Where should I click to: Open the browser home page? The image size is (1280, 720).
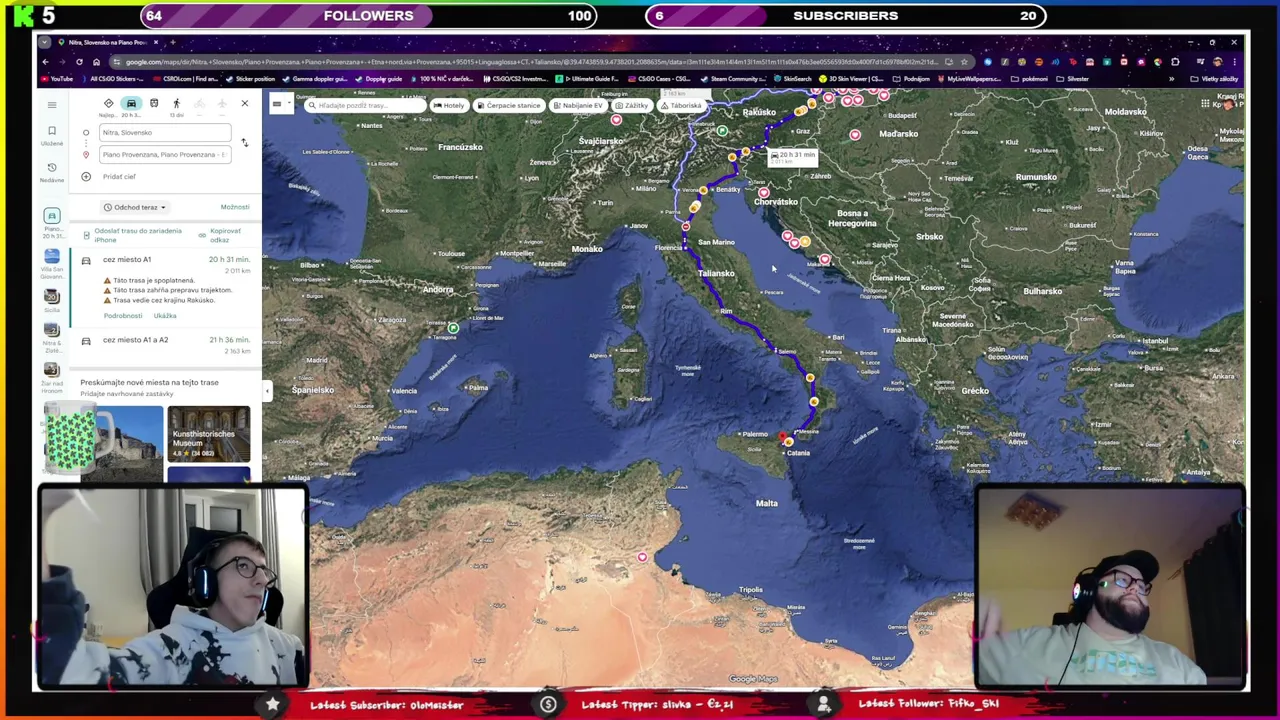click(96, 62)
